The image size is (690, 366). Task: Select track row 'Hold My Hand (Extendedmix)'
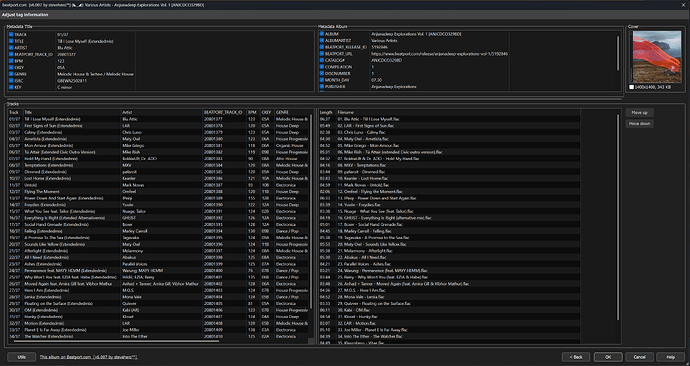coord(158,159)
